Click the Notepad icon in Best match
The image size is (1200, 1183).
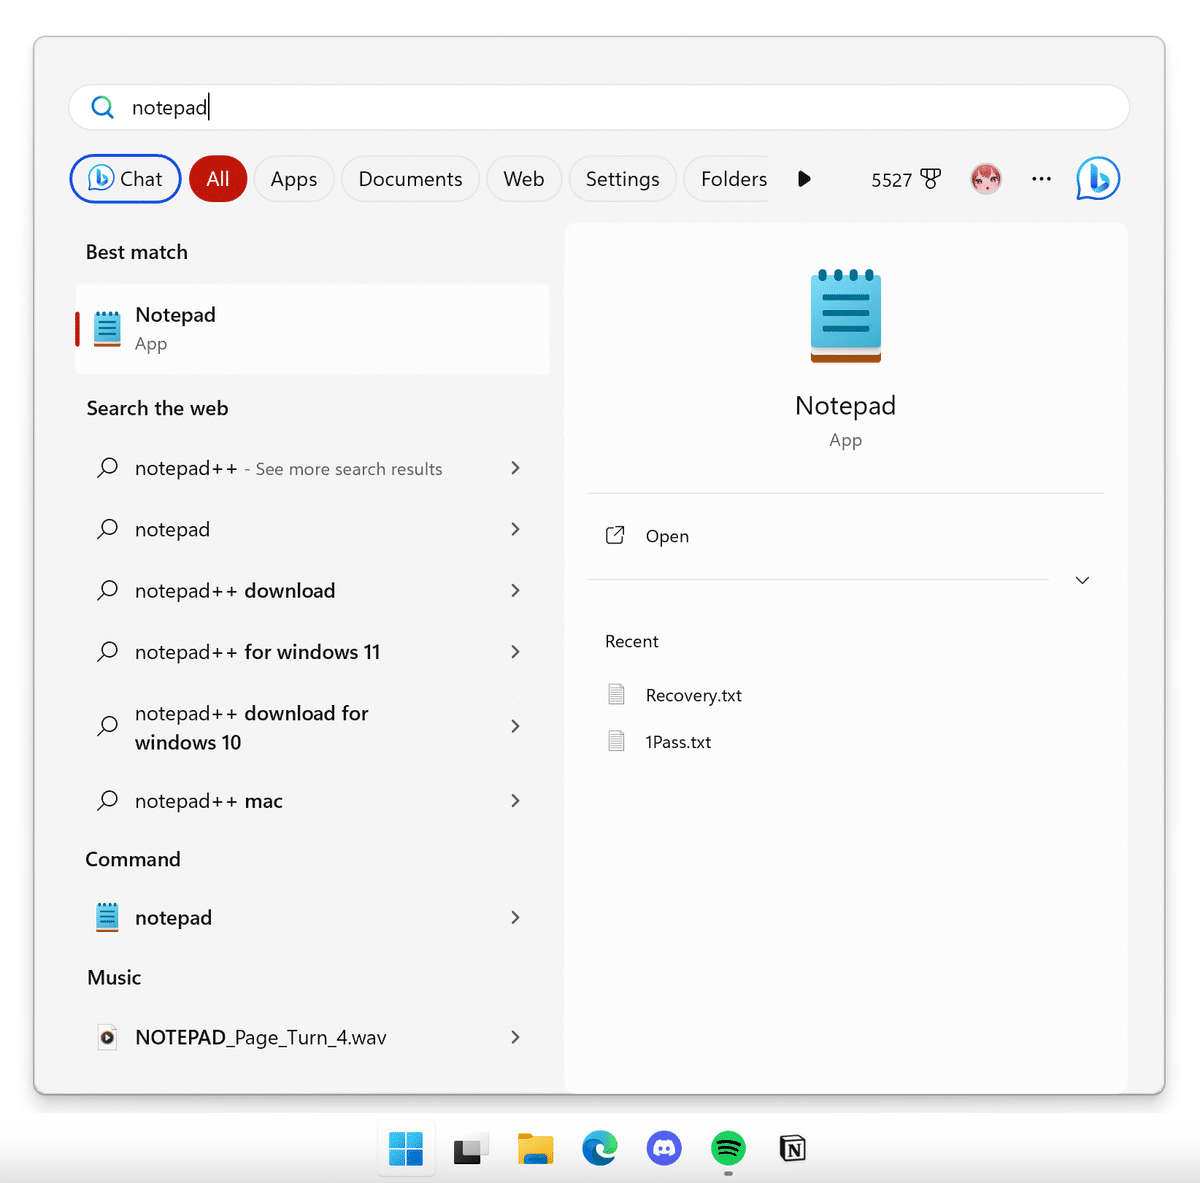(107, 329)
